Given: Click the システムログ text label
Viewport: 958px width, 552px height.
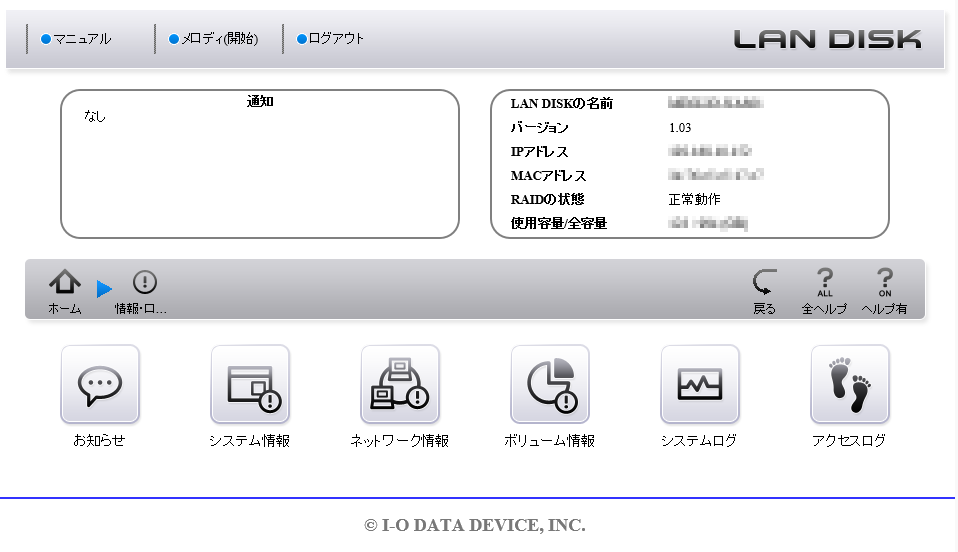Looking at the screenshot, I should pyautogui.click(x=699, y=440).
